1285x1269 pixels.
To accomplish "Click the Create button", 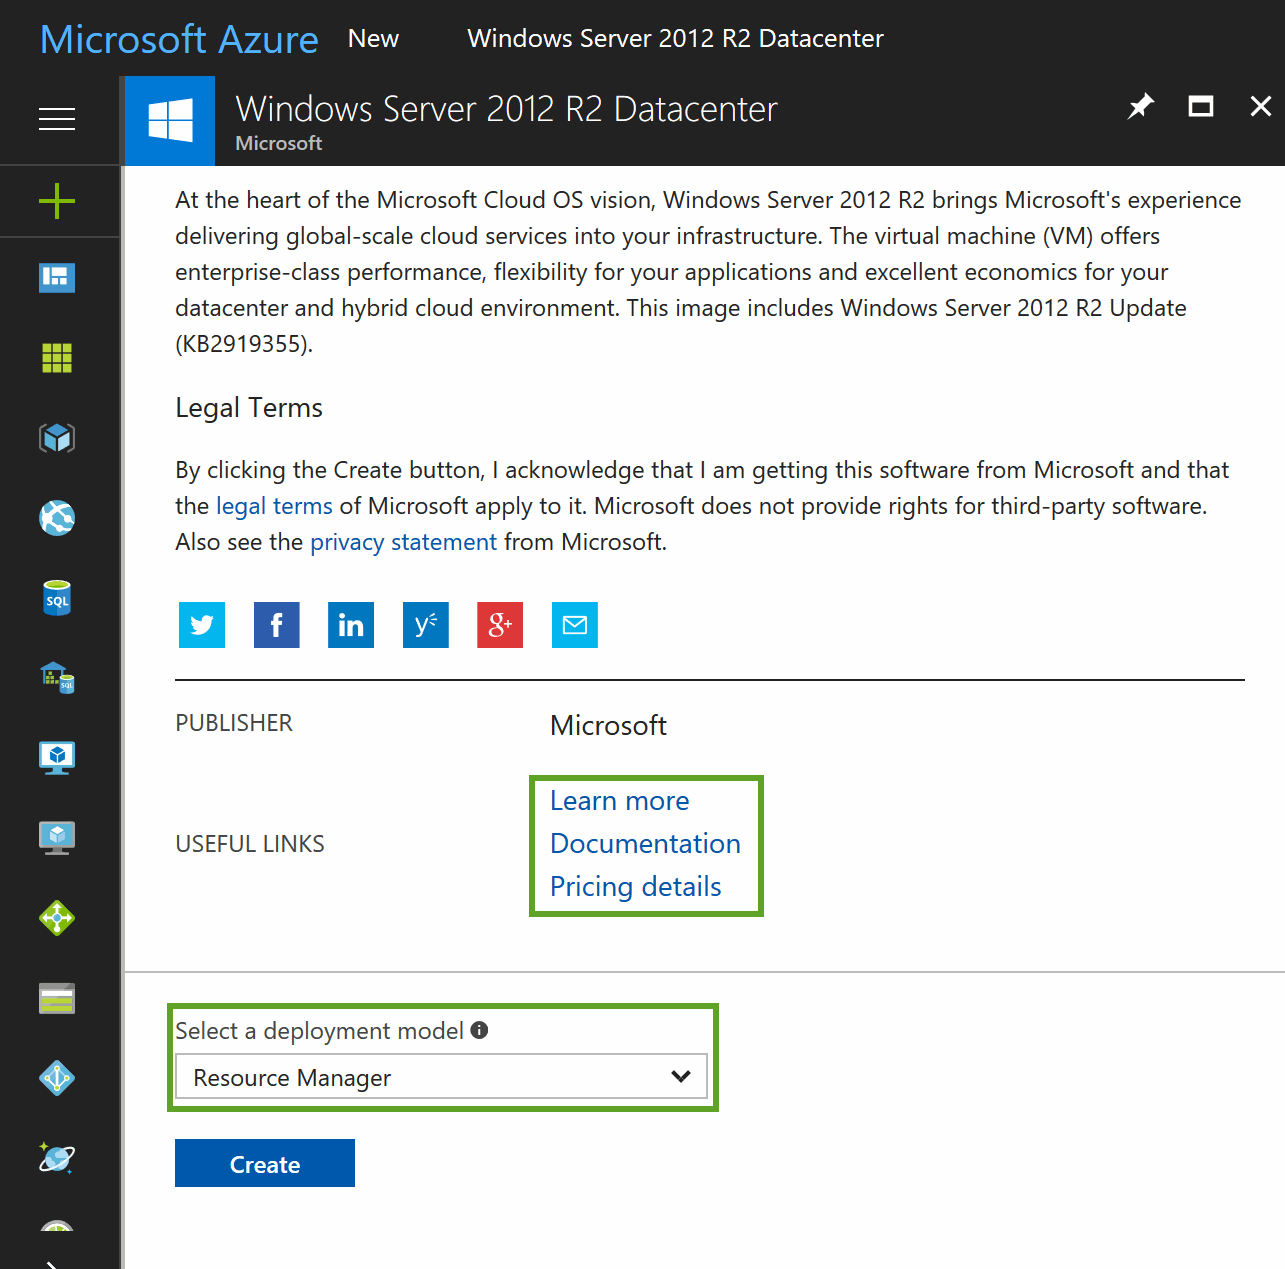I will (265, 1163).
